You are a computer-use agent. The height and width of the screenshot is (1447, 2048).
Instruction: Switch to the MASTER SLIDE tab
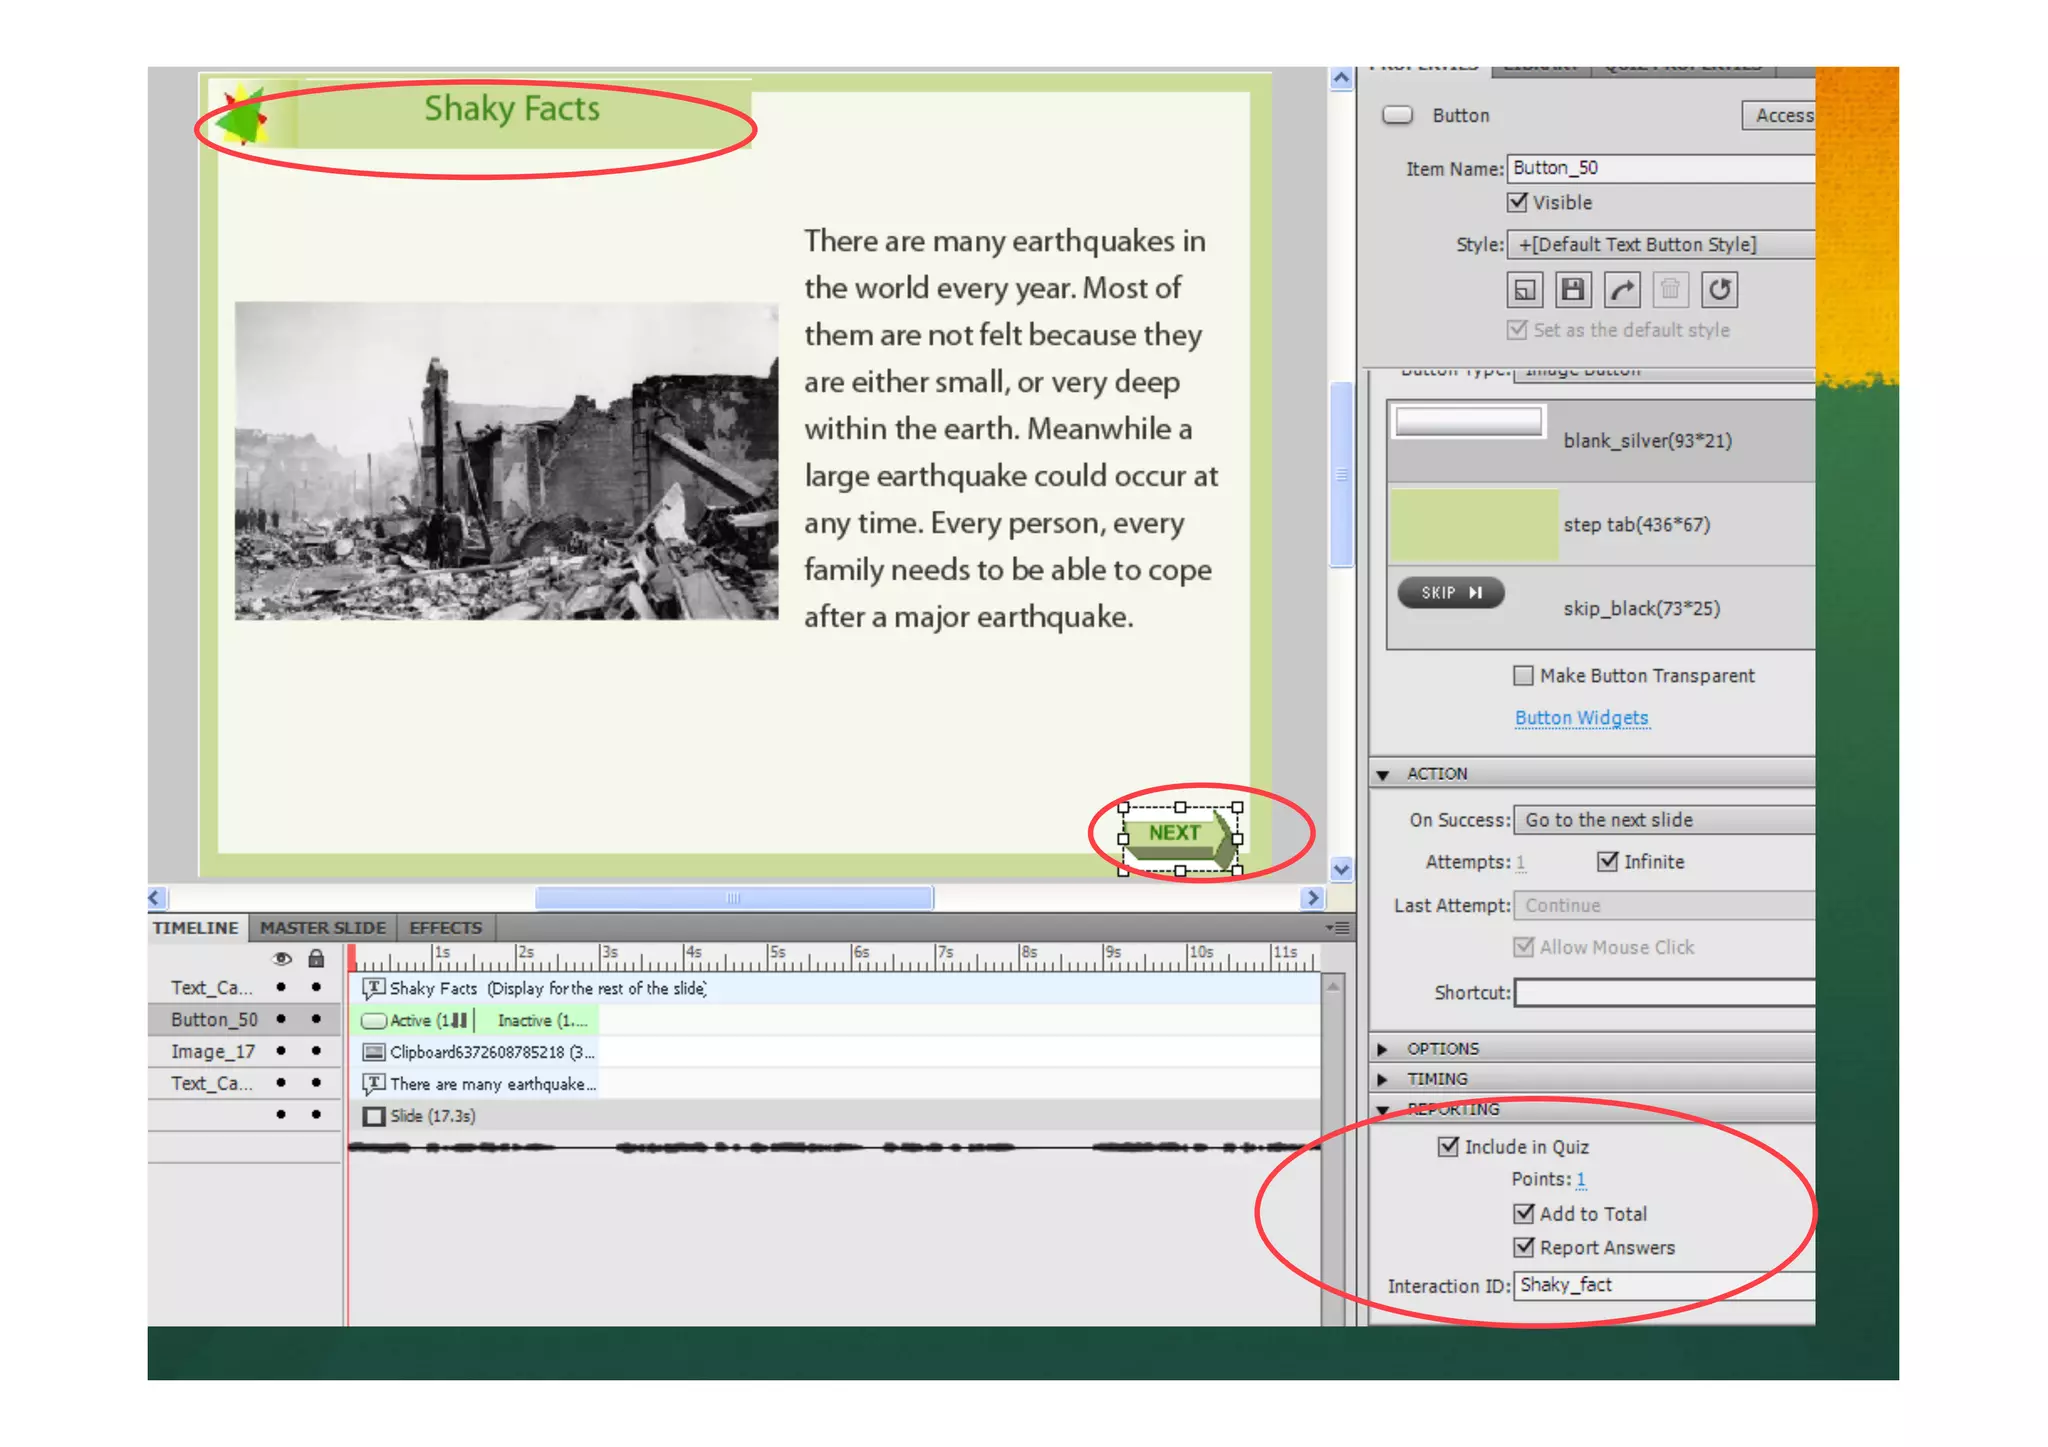tap(322, 928)
